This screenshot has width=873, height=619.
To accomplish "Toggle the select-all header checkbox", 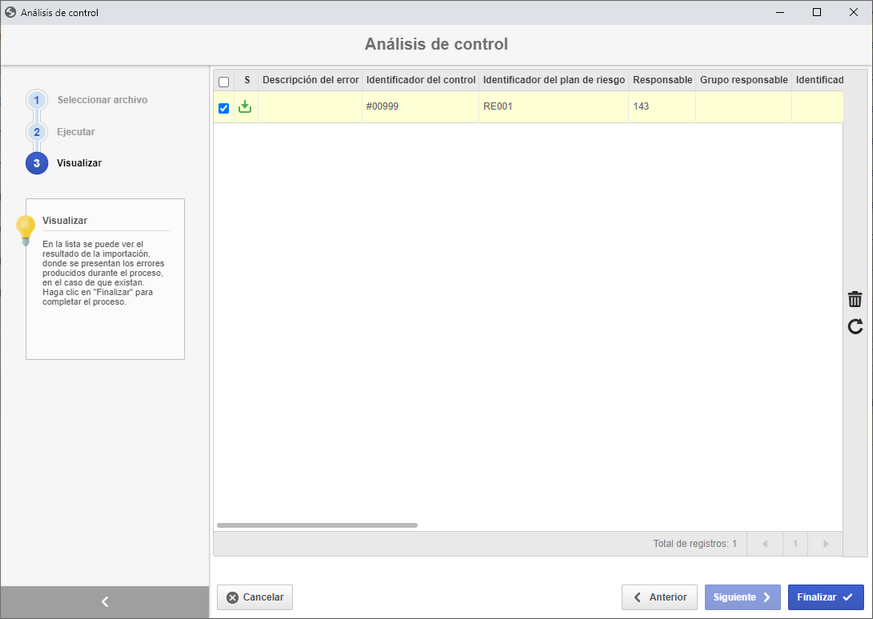I will tap(224, 82).
